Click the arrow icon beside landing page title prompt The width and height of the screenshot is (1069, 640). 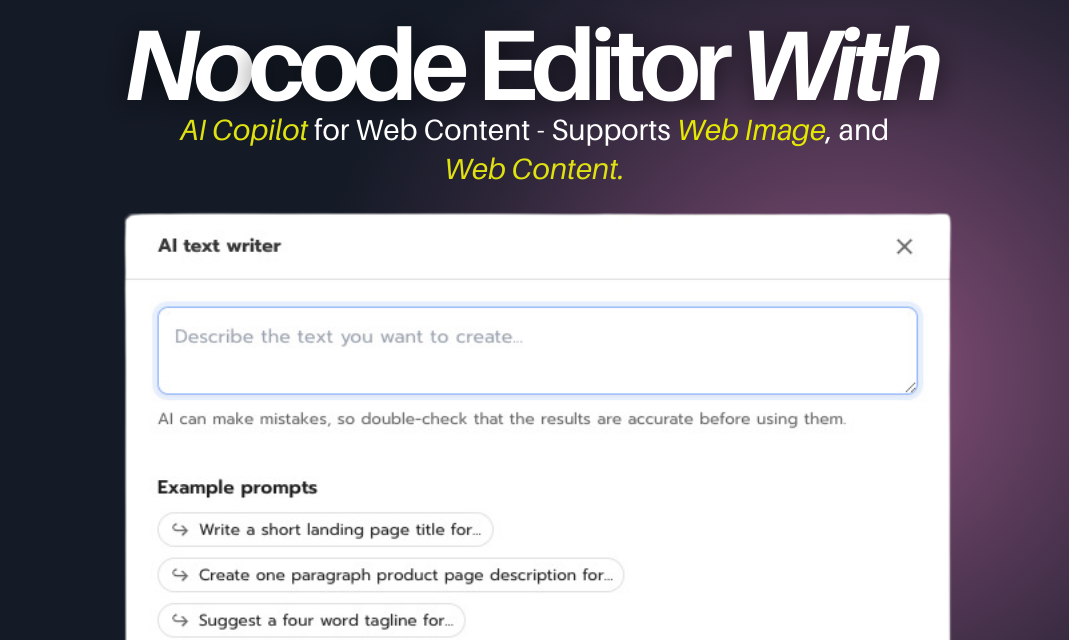180,530
